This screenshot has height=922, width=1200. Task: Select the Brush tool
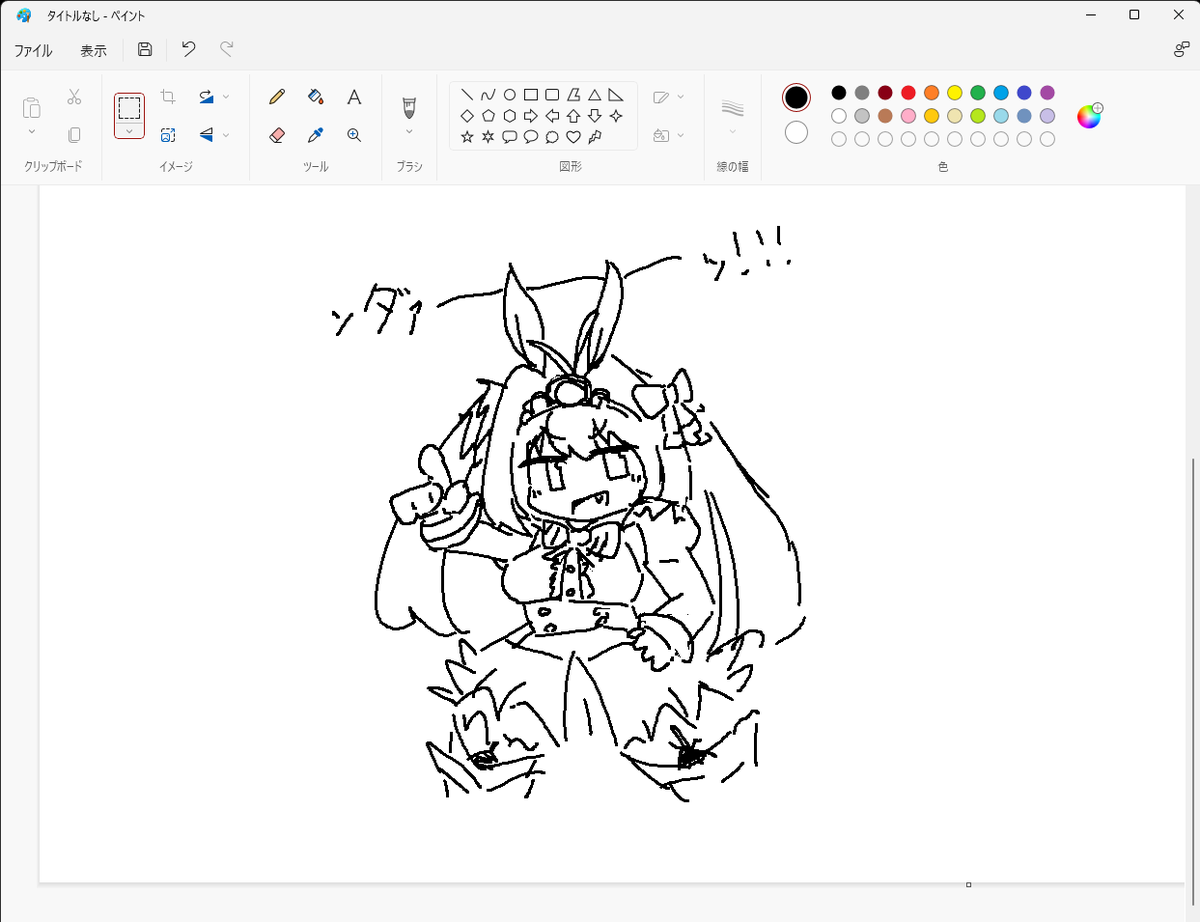[408, 106]
